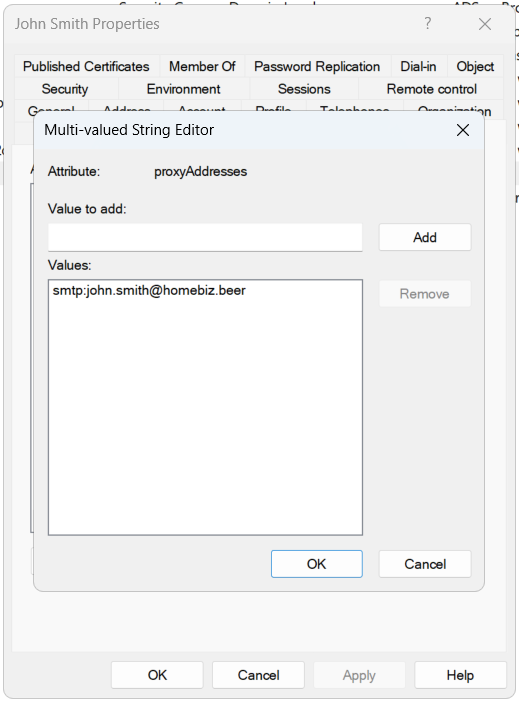Cancel the Multi-valued String Editor
This screenshot has height=703, width=519.
click(x=425, y=564)
